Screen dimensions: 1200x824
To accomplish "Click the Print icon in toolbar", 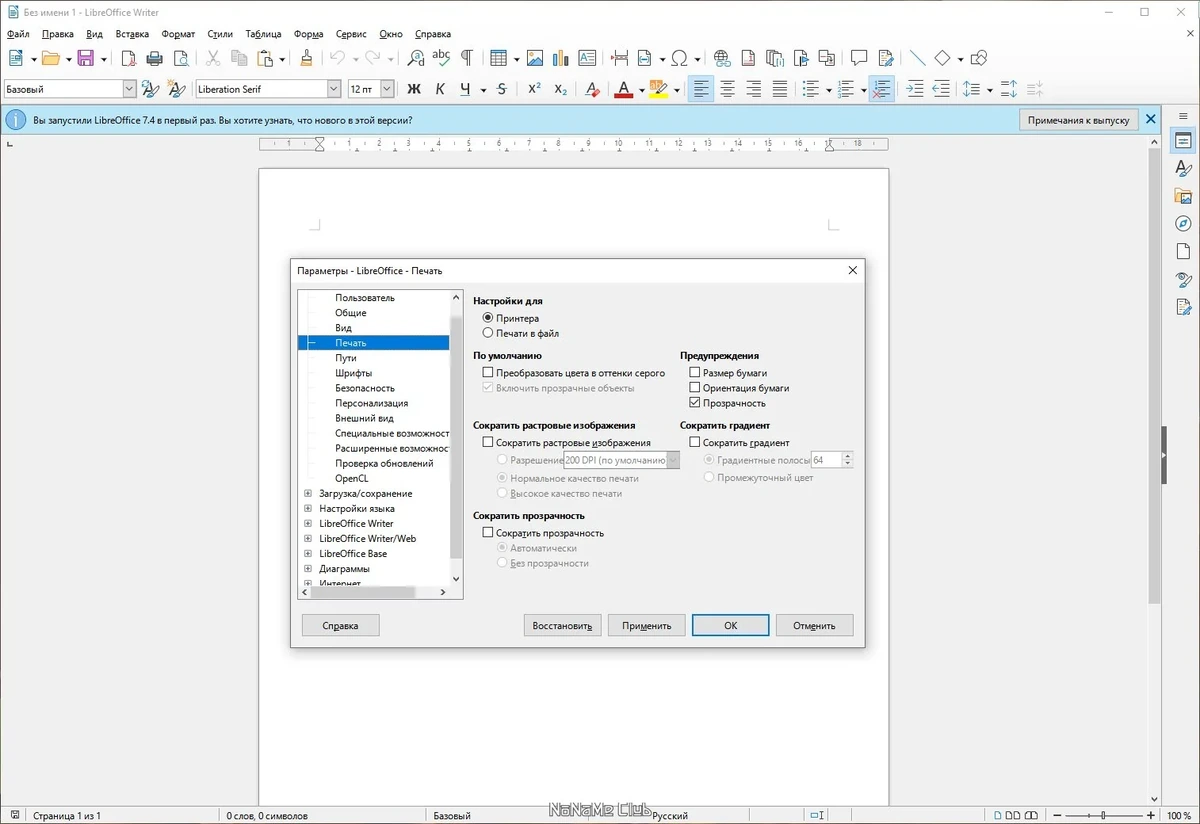I will tap(154, 58).
